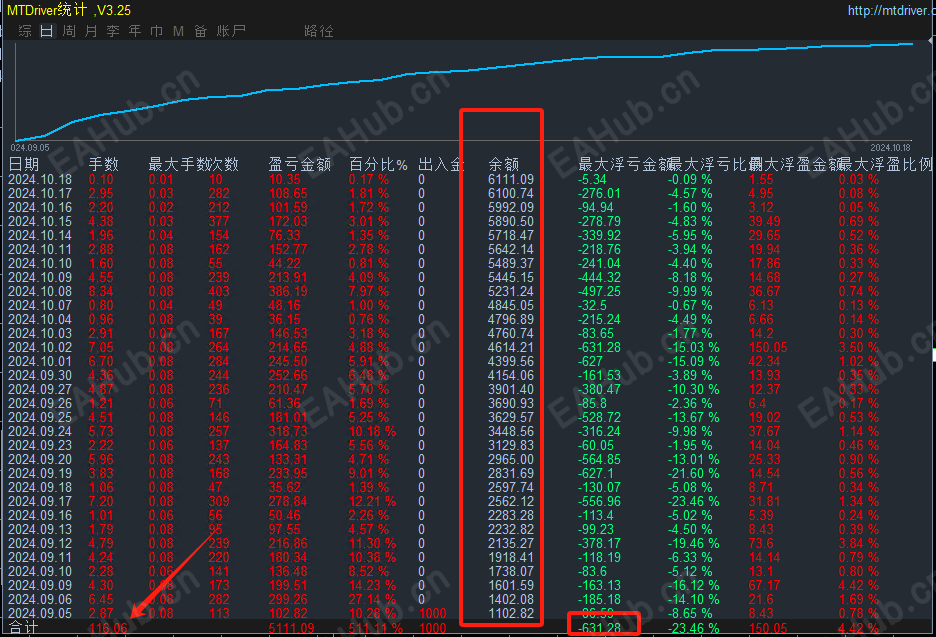
Task: Switch to the M tab
Action: pyautogui.click(x=178, y=31)
